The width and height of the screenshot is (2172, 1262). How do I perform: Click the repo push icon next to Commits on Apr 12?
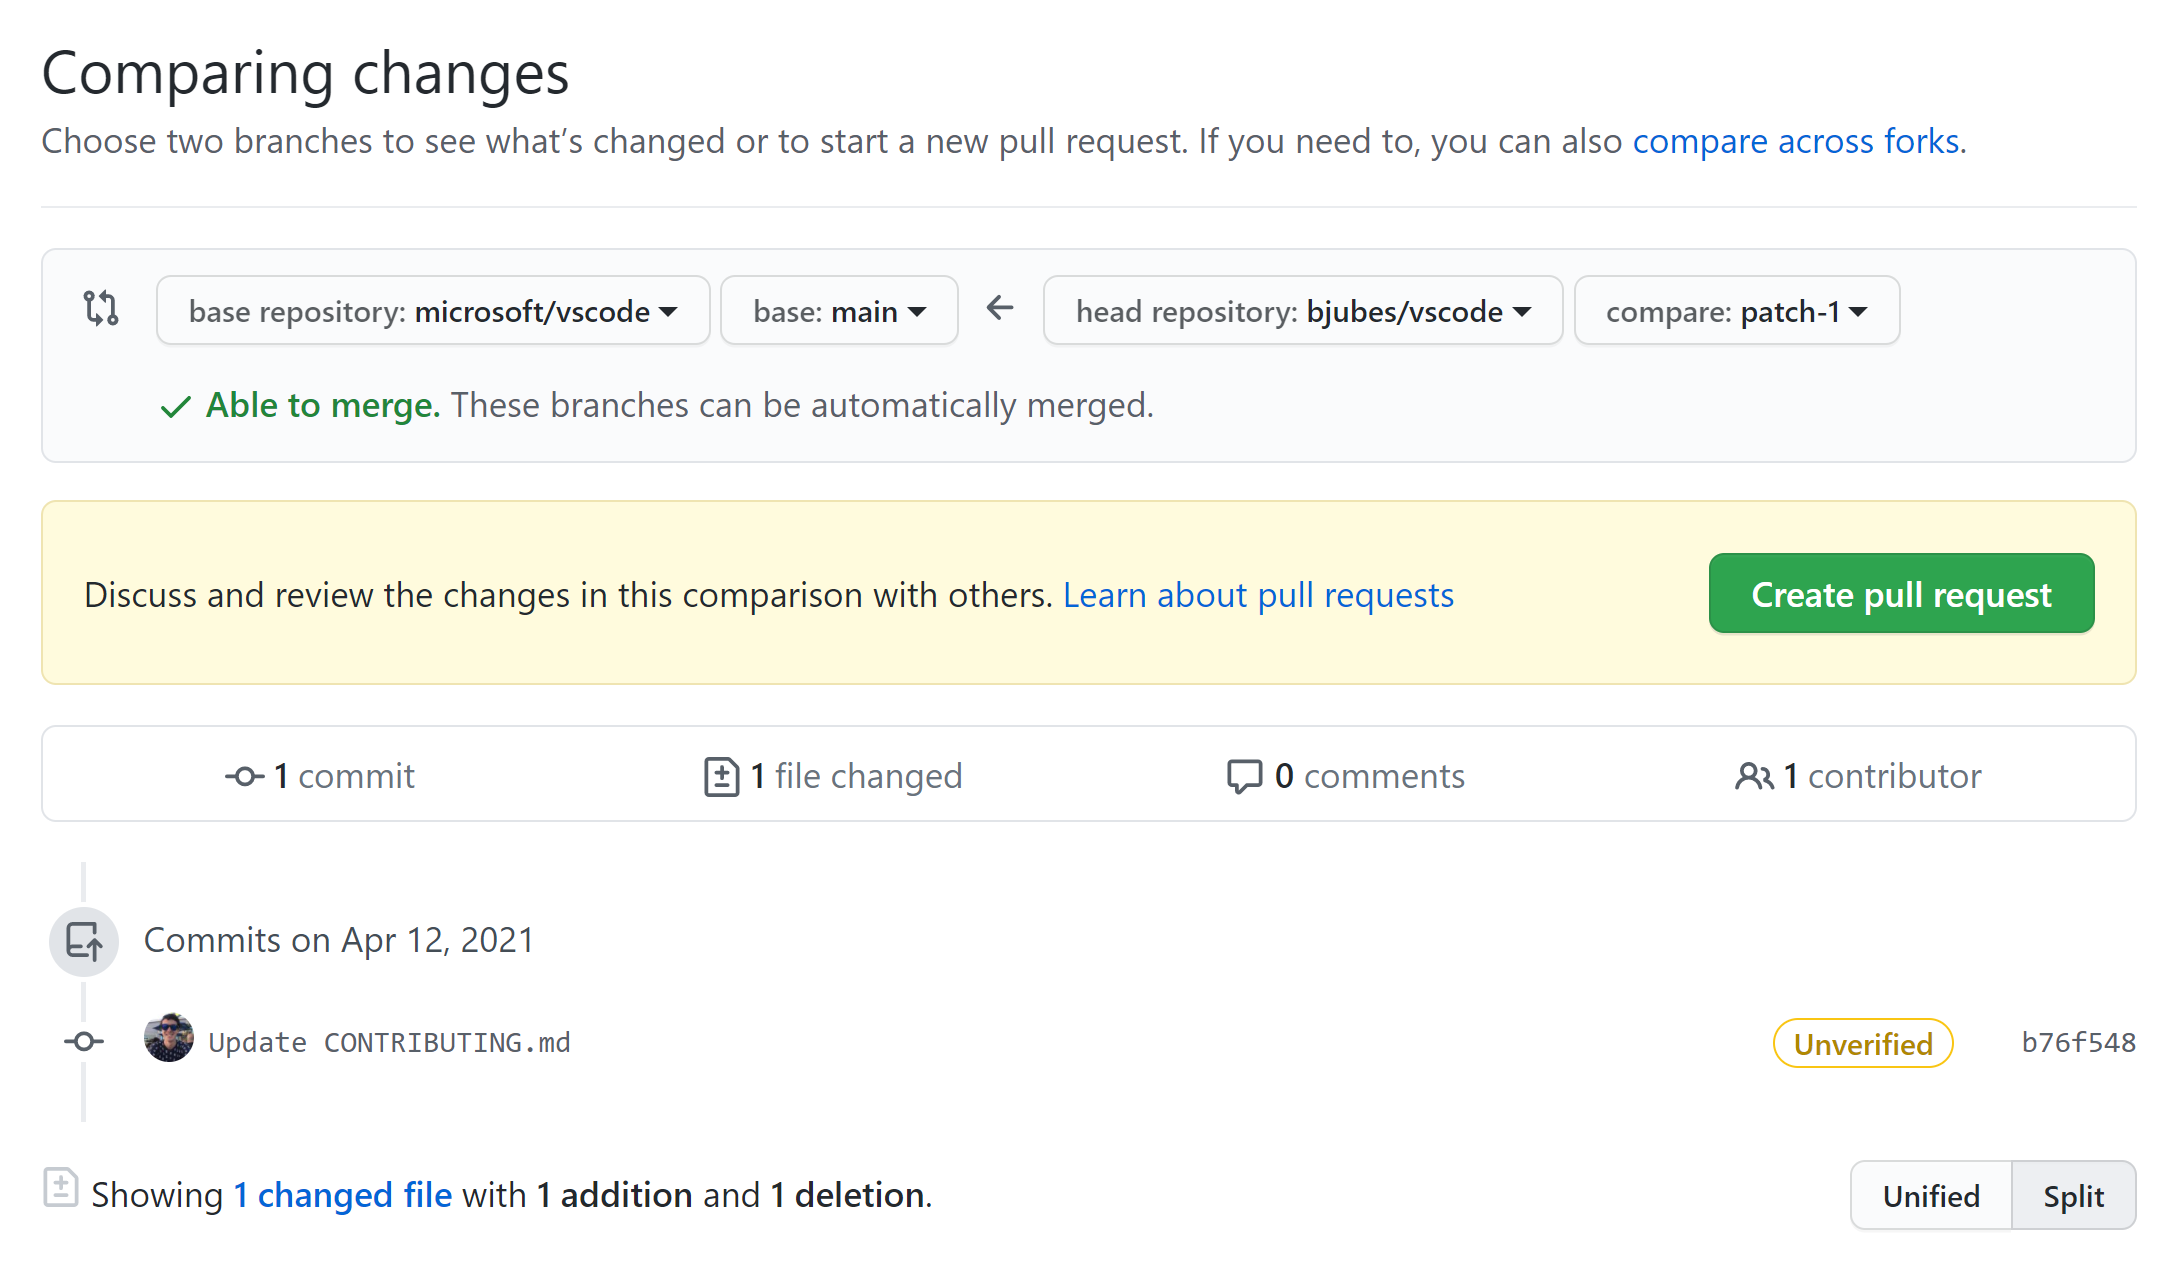(x=84, y=941)
